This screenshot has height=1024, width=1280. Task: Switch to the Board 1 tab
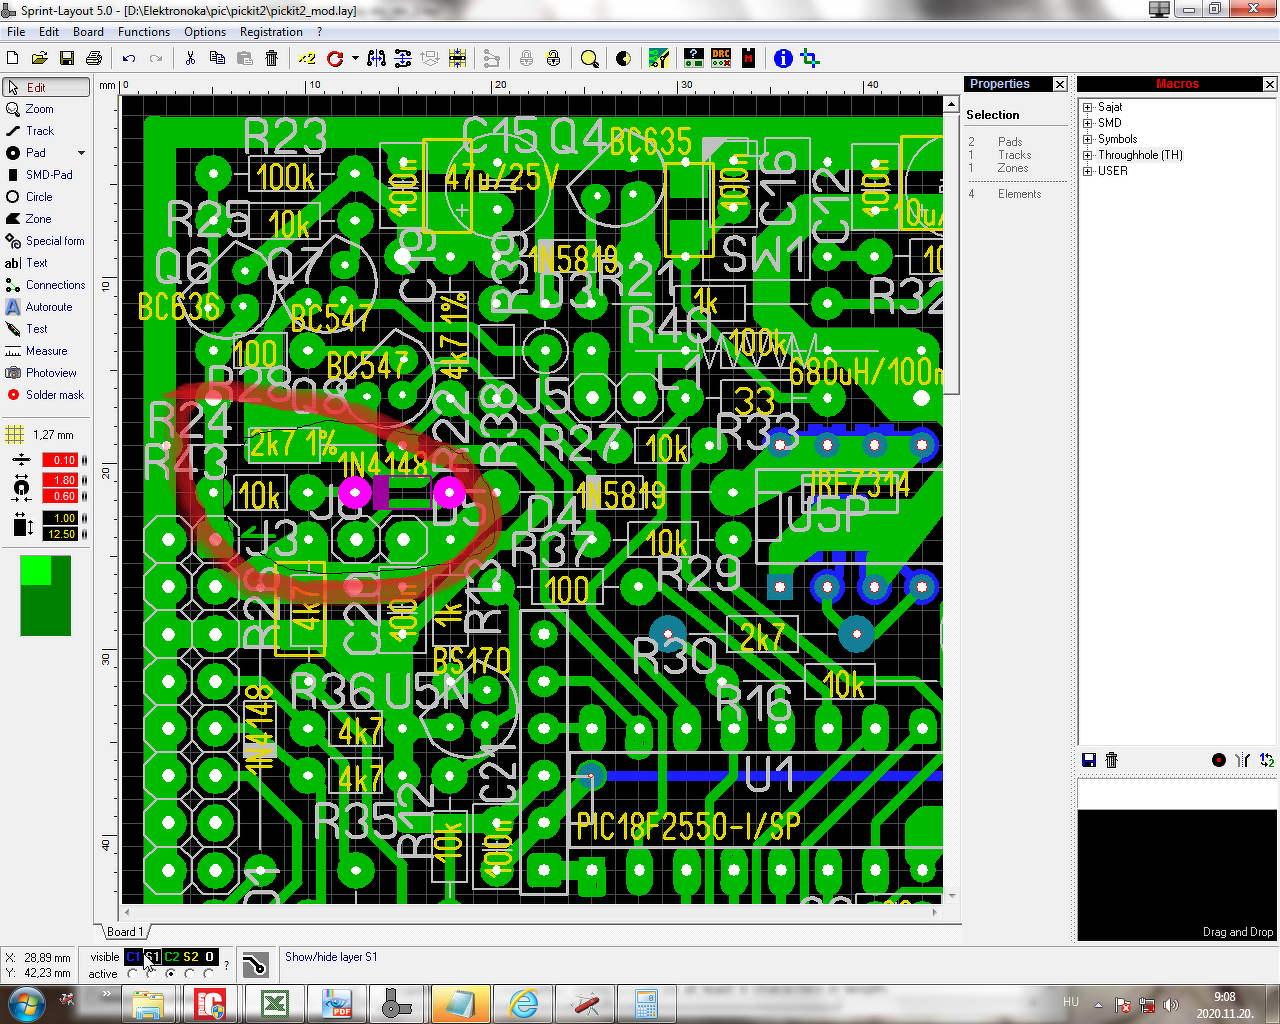(125, 932)
